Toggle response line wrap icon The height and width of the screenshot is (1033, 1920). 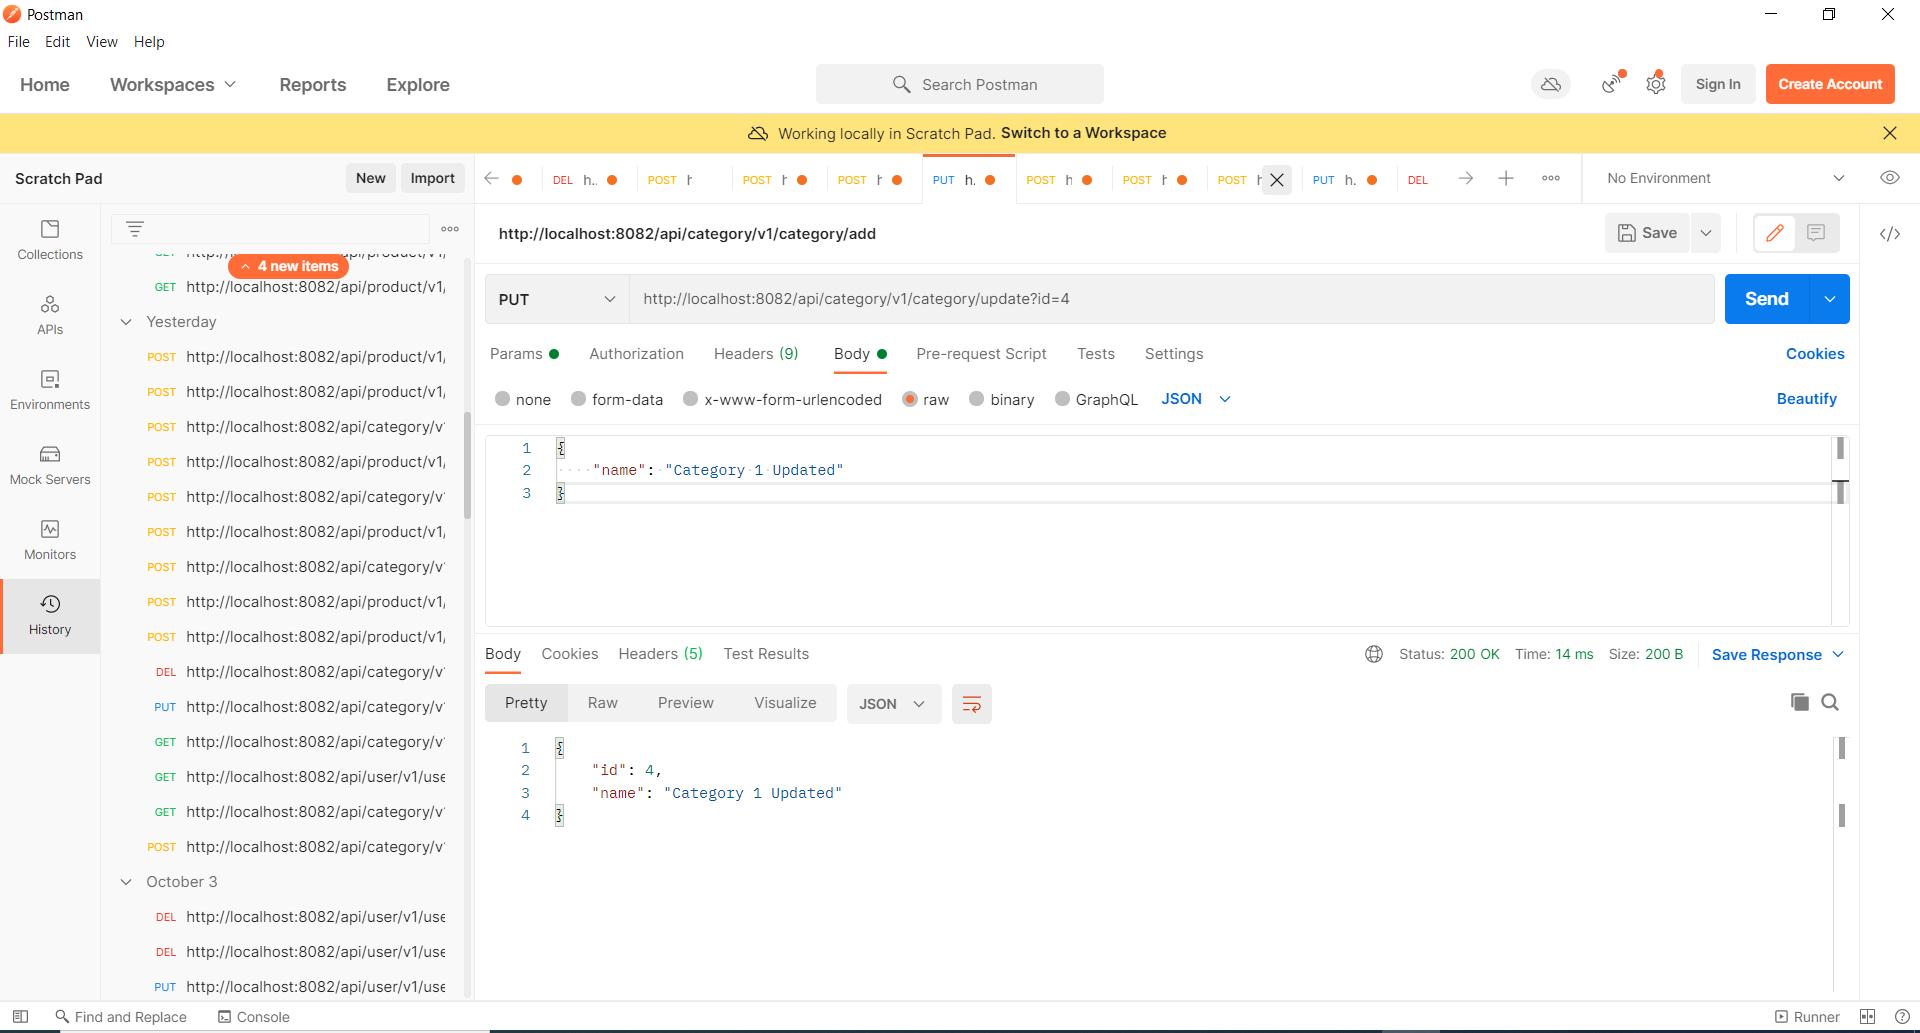point(972,704)
